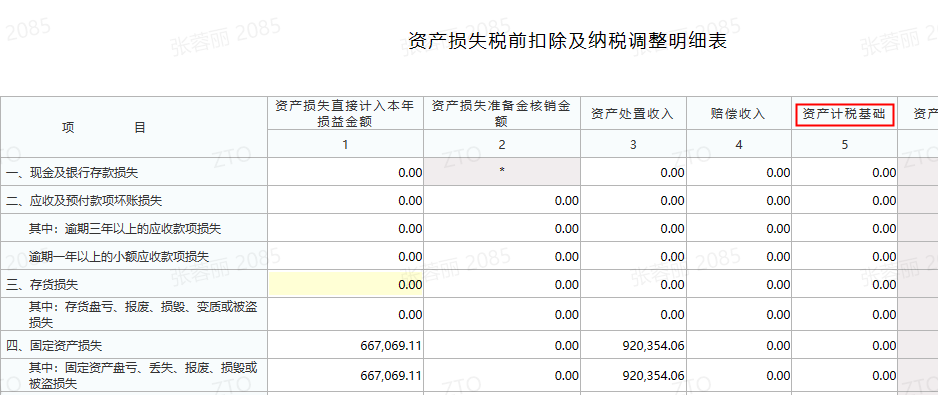Screen dimensions: 938x395
Task: Click column 5 cell of 存货盘亏、报废 sub-row
Action: pyautogui.click(x=845, y=315)
